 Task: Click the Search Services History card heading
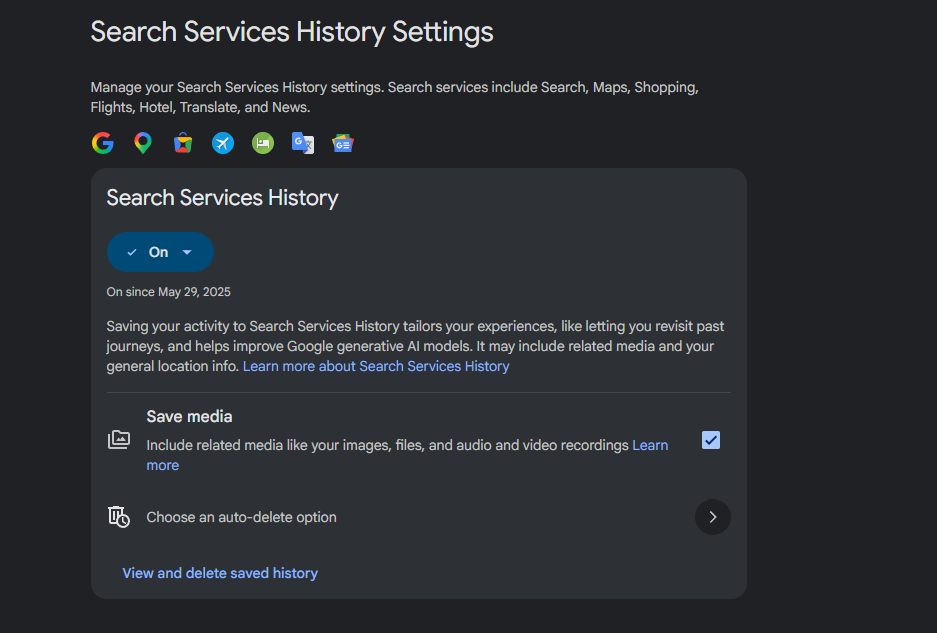click(x=222, y=198)
